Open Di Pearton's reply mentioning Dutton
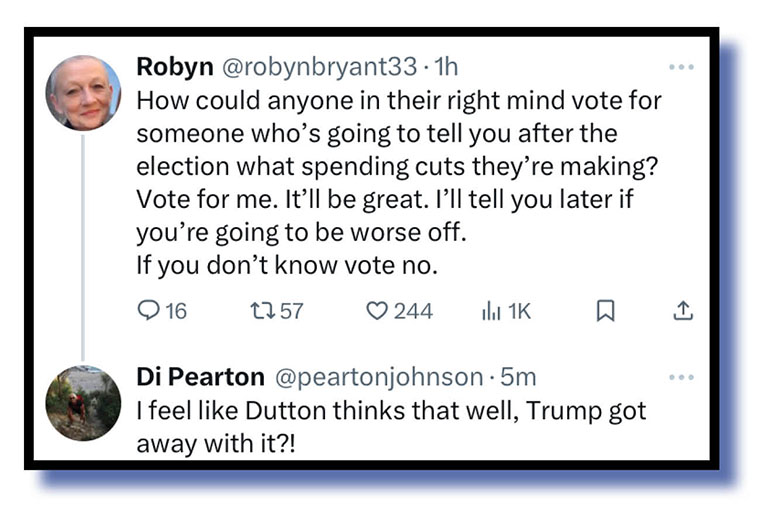 coord(390,424)
